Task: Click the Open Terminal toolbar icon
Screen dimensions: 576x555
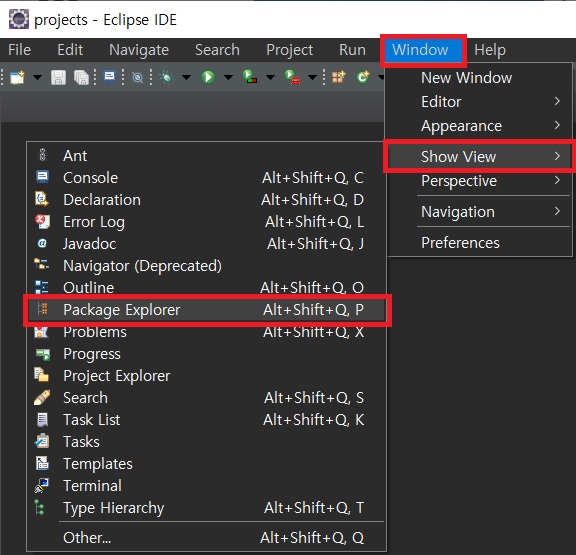Action: [109, 78]
